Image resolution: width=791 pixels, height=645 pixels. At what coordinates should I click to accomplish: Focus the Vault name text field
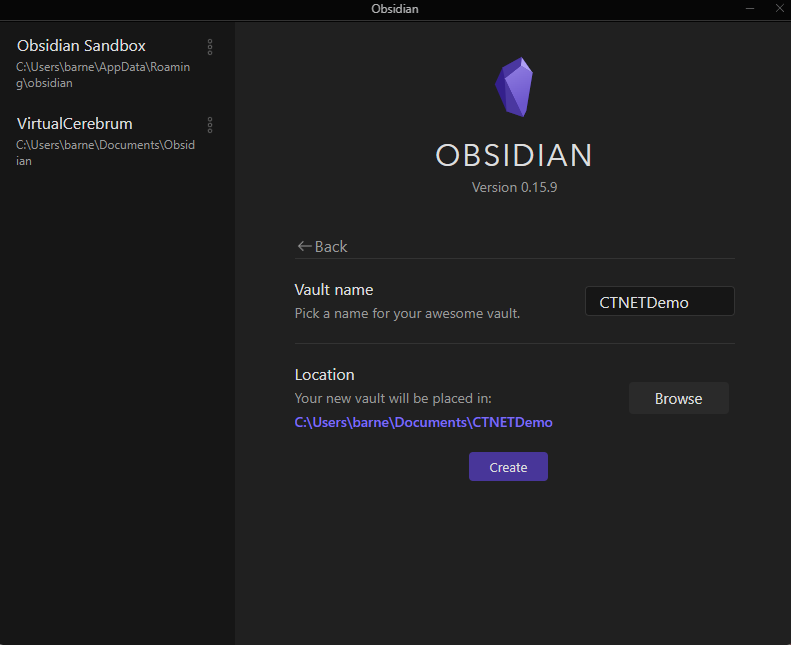(659, 301)
